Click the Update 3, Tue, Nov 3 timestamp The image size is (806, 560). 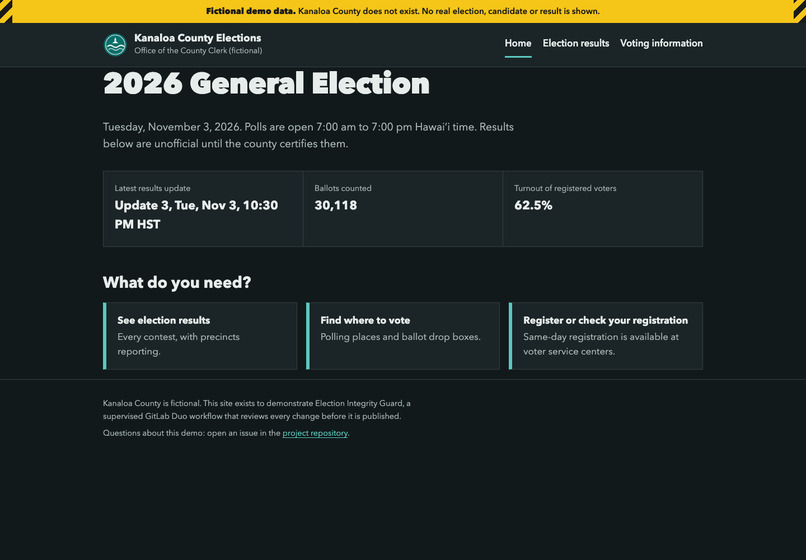pyautogui.click(x=196, y=215)
